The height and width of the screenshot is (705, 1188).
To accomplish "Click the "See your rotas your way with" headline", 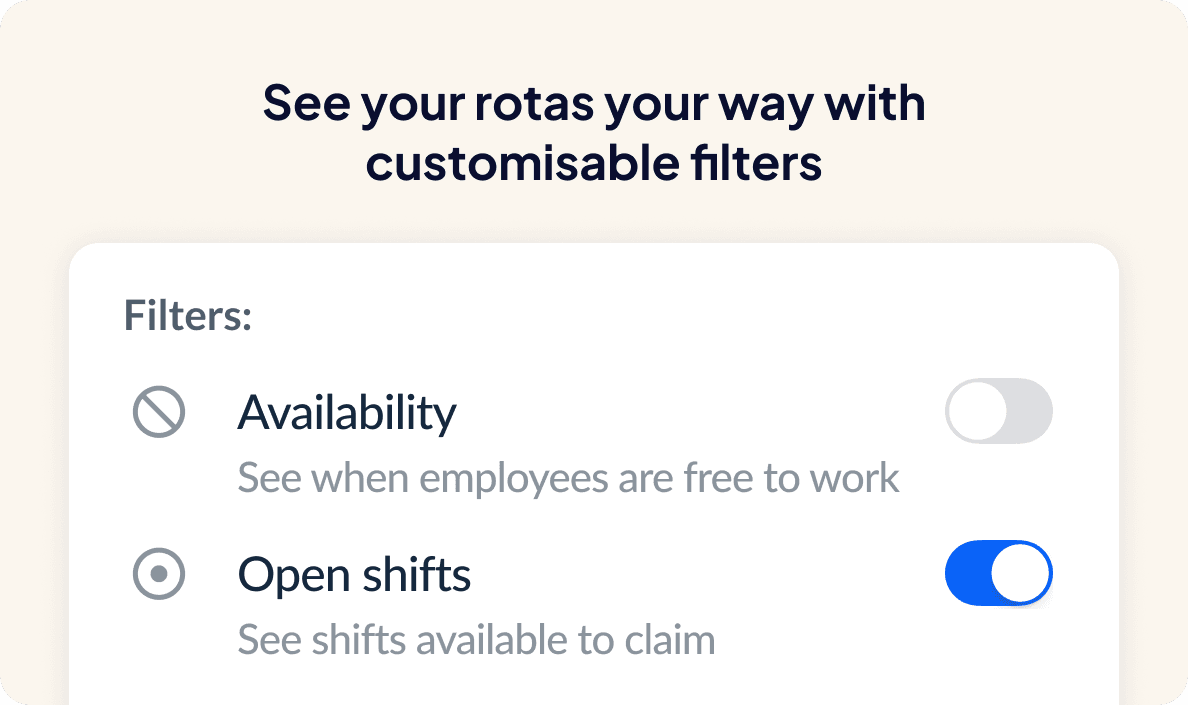I will 594,104.
